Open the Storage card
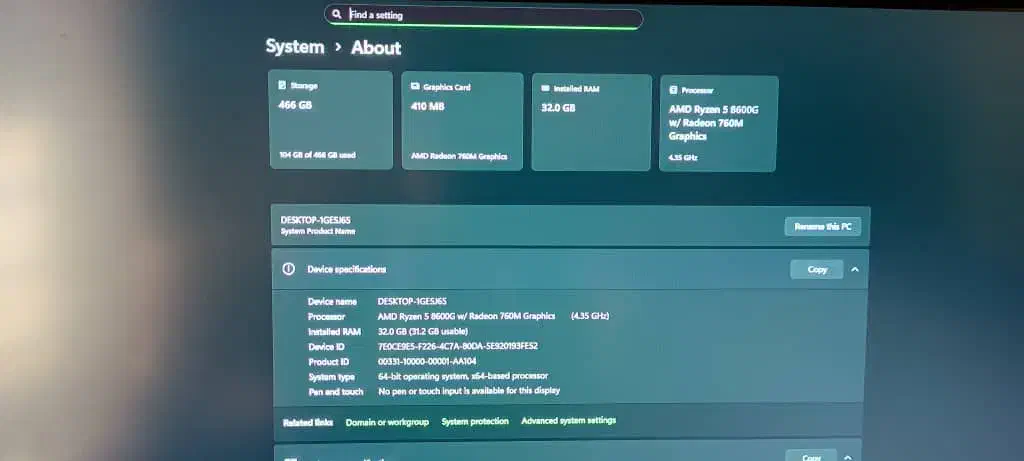 click(330, 120)
